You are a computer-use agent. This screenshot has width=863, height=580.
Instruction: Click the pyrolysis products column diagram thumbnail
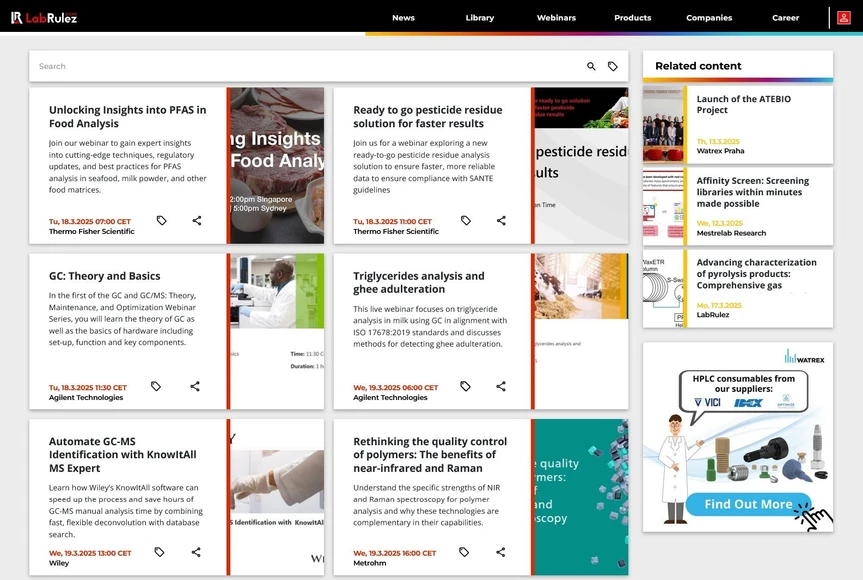(663, 289)
